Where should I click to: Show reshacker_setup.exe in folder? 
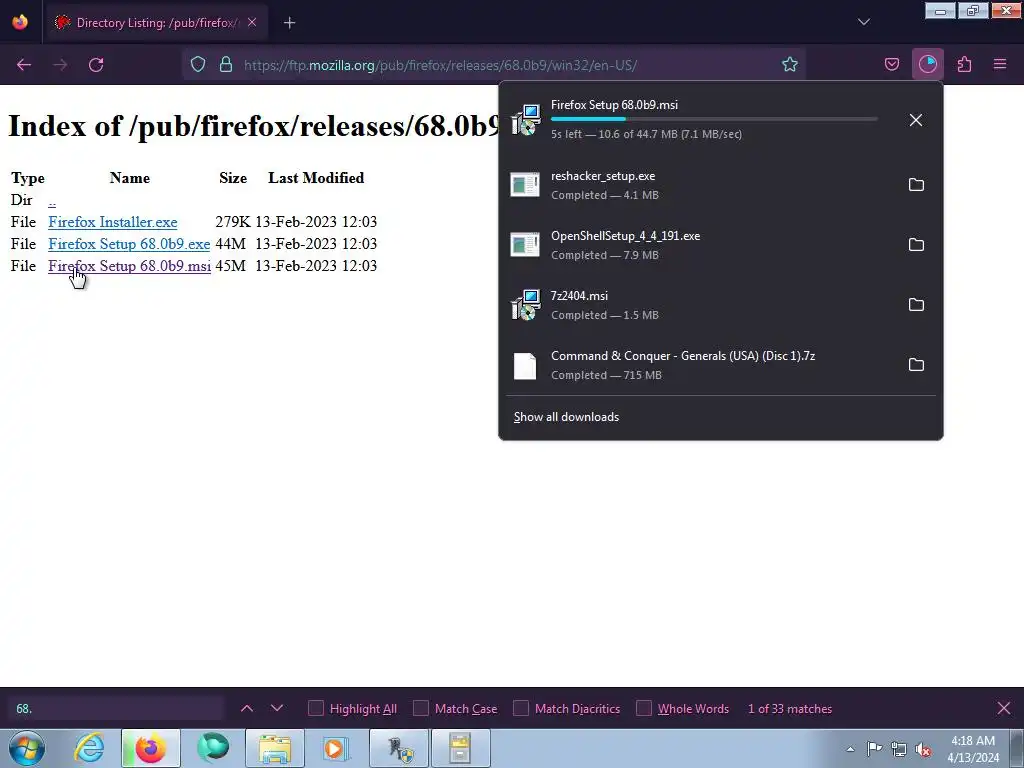[916, 185]
